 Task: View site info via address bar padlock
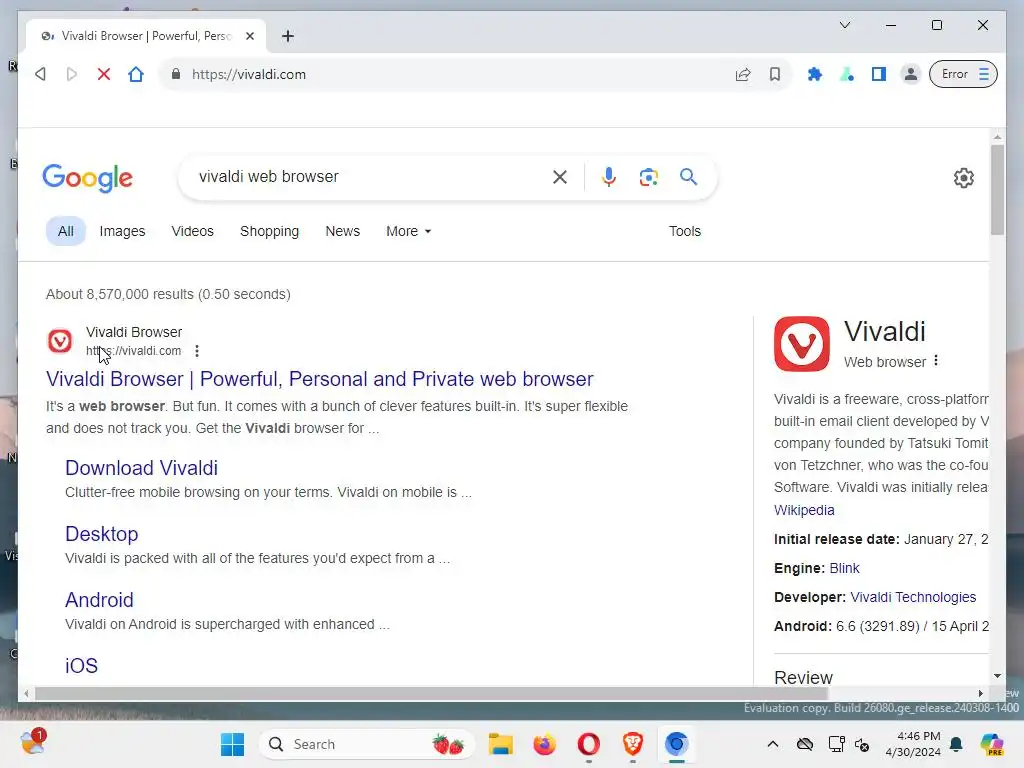click(176, 74)
